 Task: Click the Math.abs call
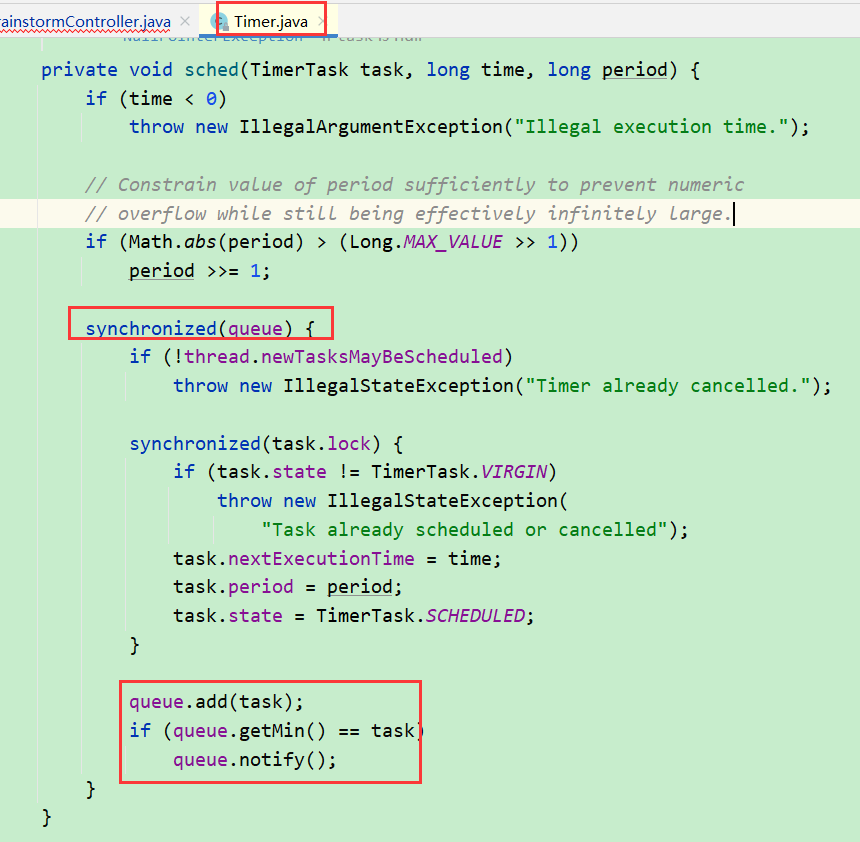216,242
